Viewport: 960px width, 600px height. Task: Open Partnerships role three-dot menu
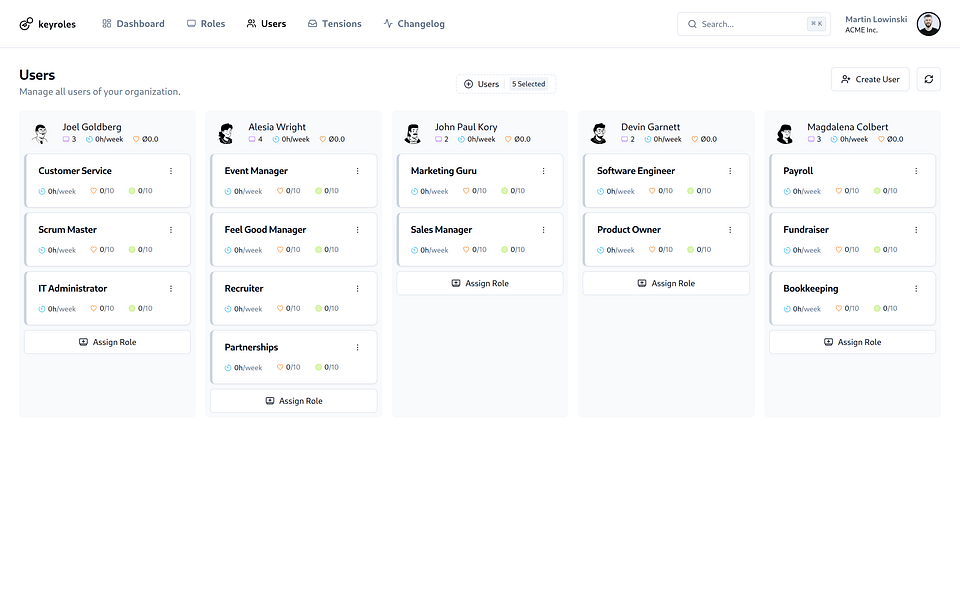pos(358,347)
